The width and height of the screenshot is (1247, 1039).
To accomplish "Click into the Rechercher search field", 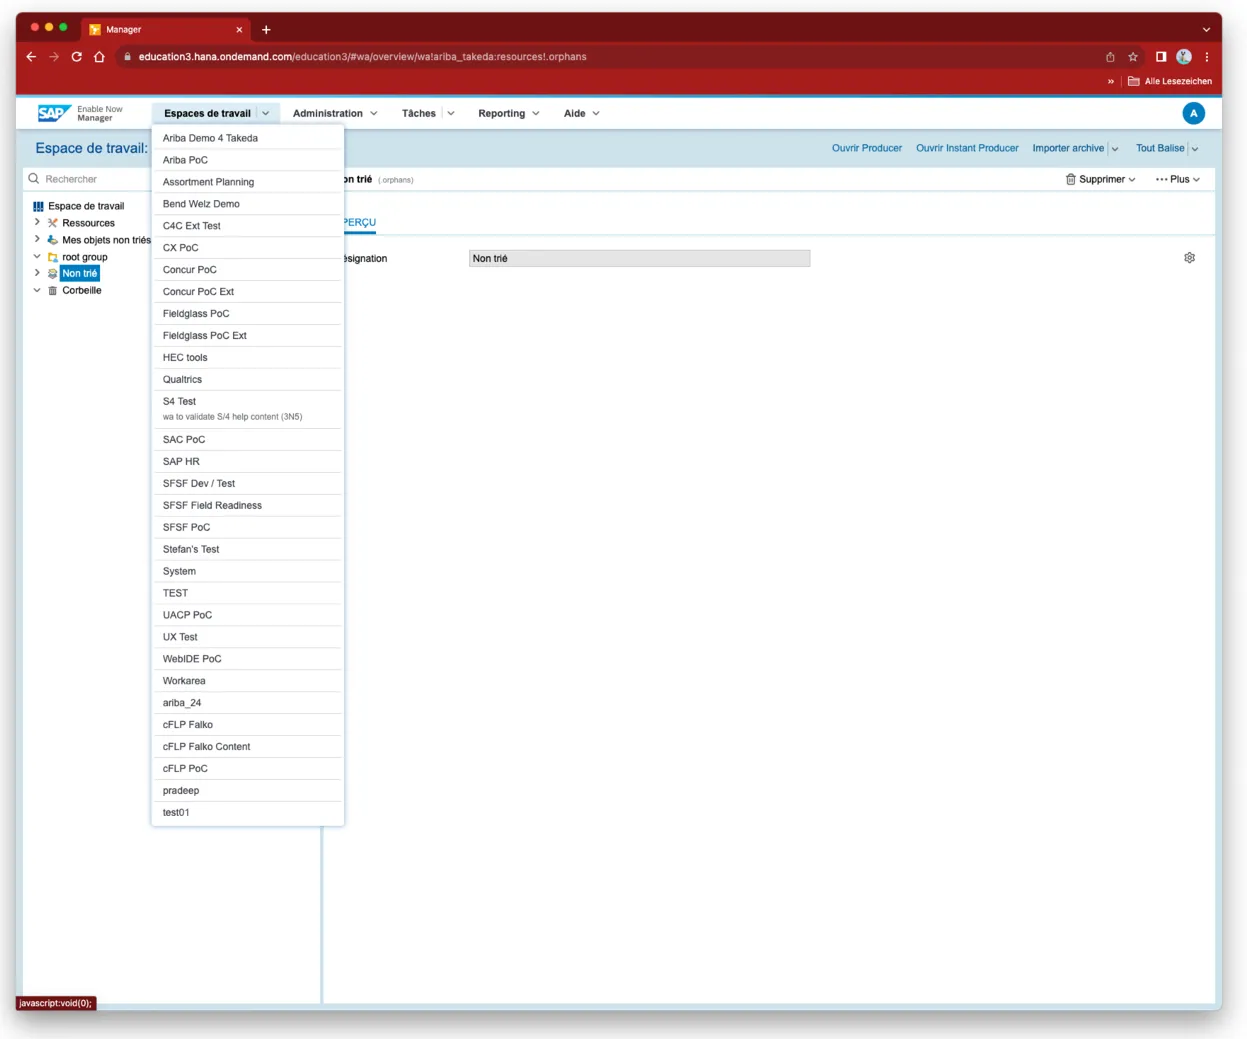I will pos(90,179).
